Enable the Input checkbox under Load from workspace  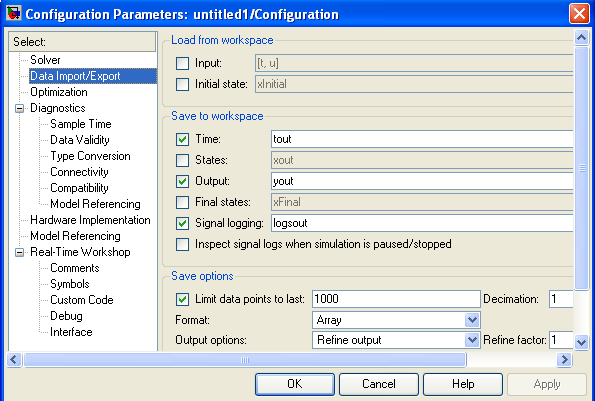pos(182,63)
